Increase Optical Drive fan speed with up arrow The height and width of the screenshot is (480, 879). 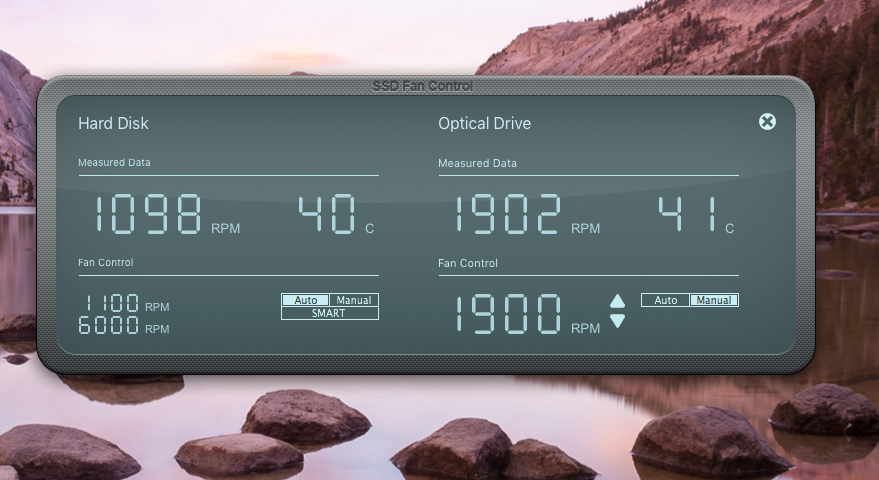pos(617,301)
